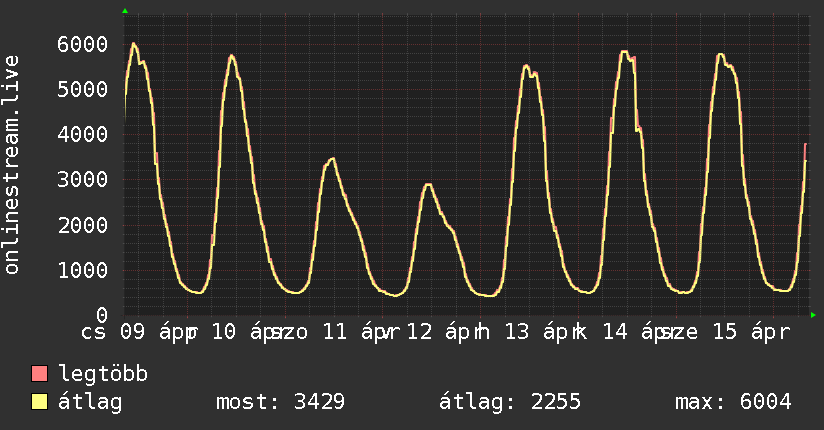Viewport: 824px width, 430px height.
Task: Click the pink legtöbb legend swatch
Action: (x=39, y=373)
